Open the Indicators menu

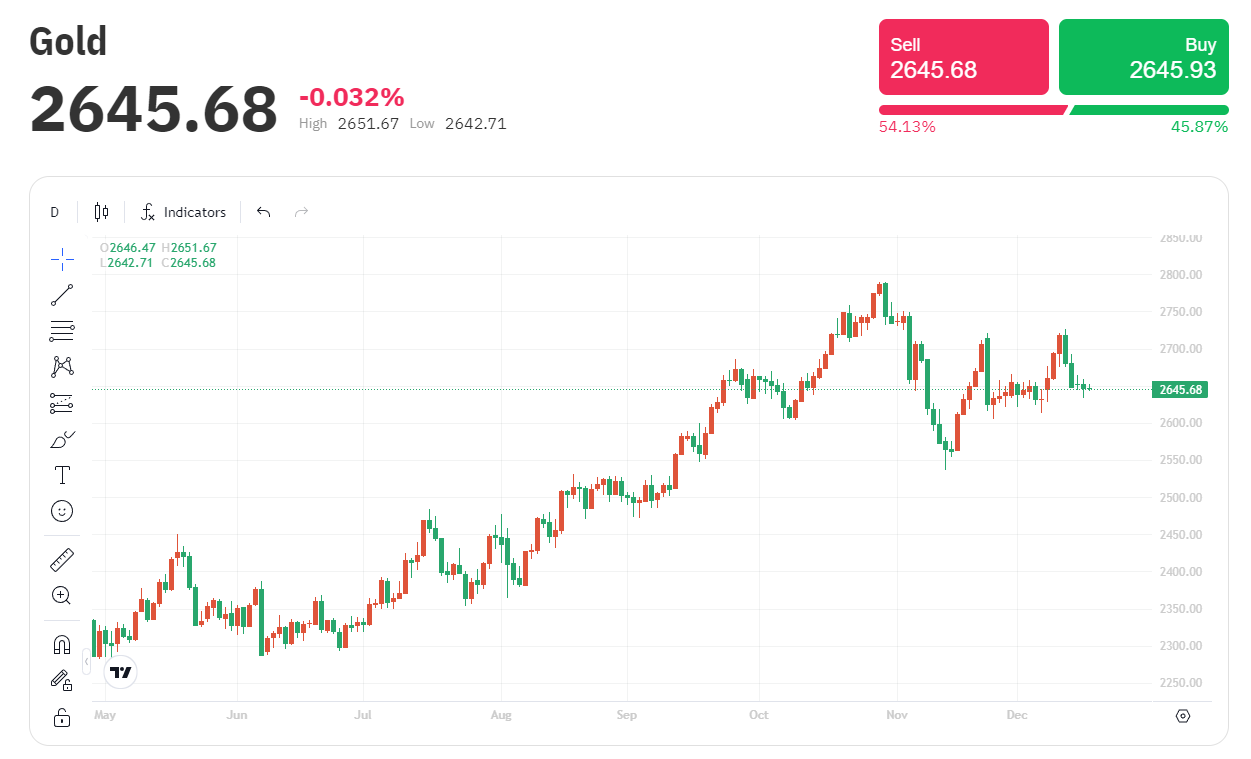coord(183,212)
